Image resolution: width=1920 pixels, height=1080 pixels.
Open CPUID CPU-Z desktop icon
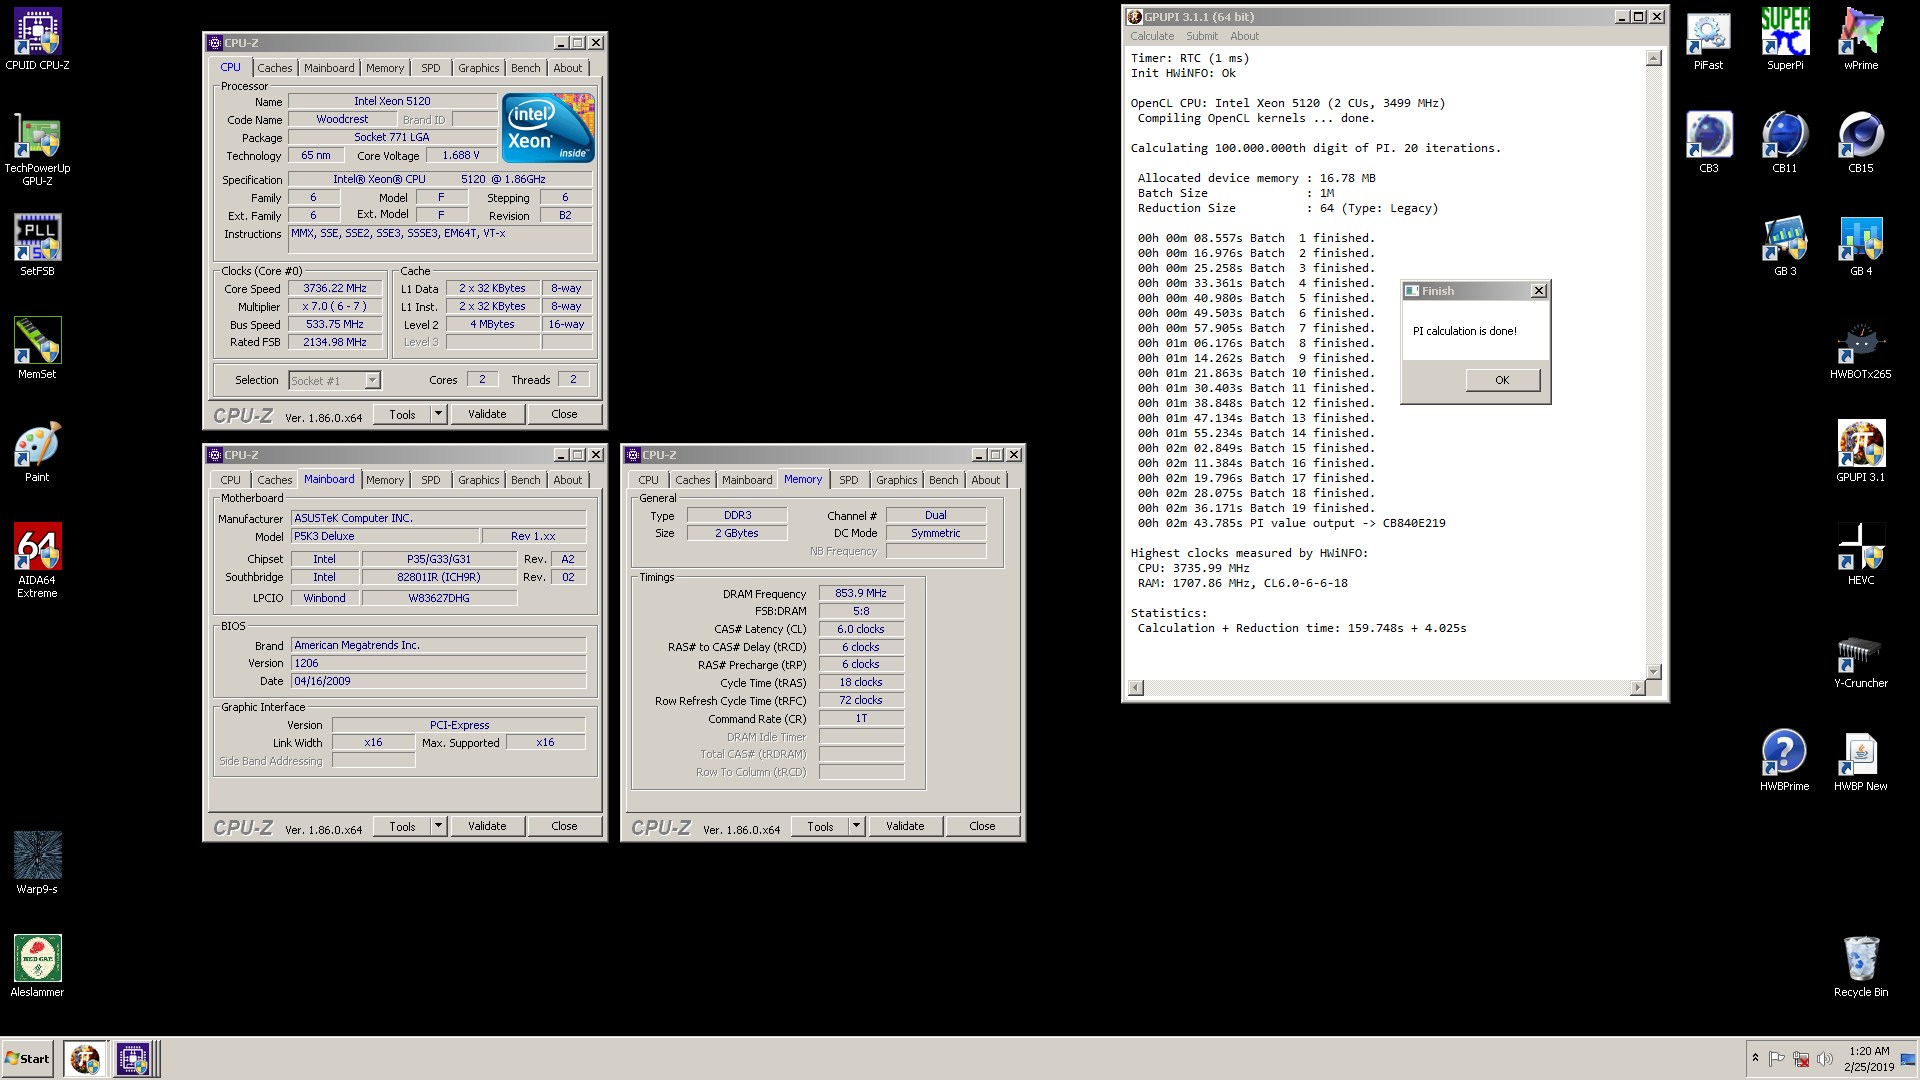click(x=37, y=40)
